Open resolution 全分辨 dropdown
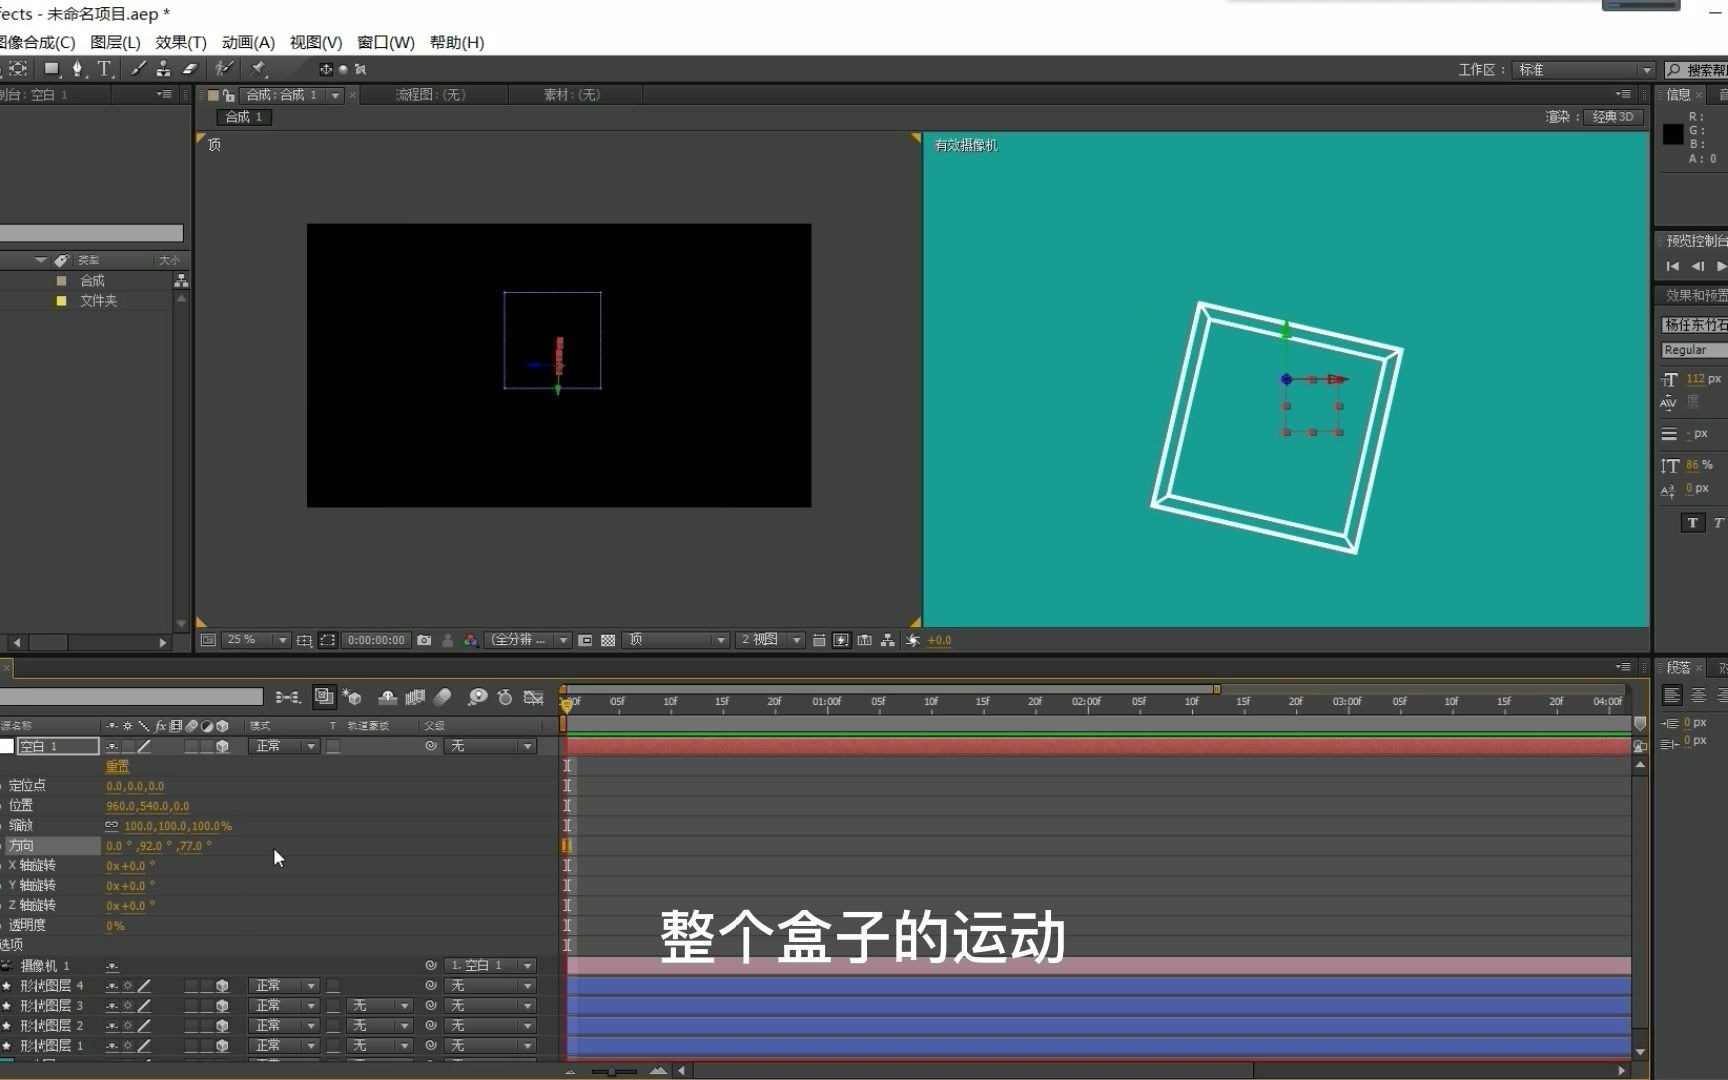This screenshot has width=1728, height=1080. click(x=528, y=640)
